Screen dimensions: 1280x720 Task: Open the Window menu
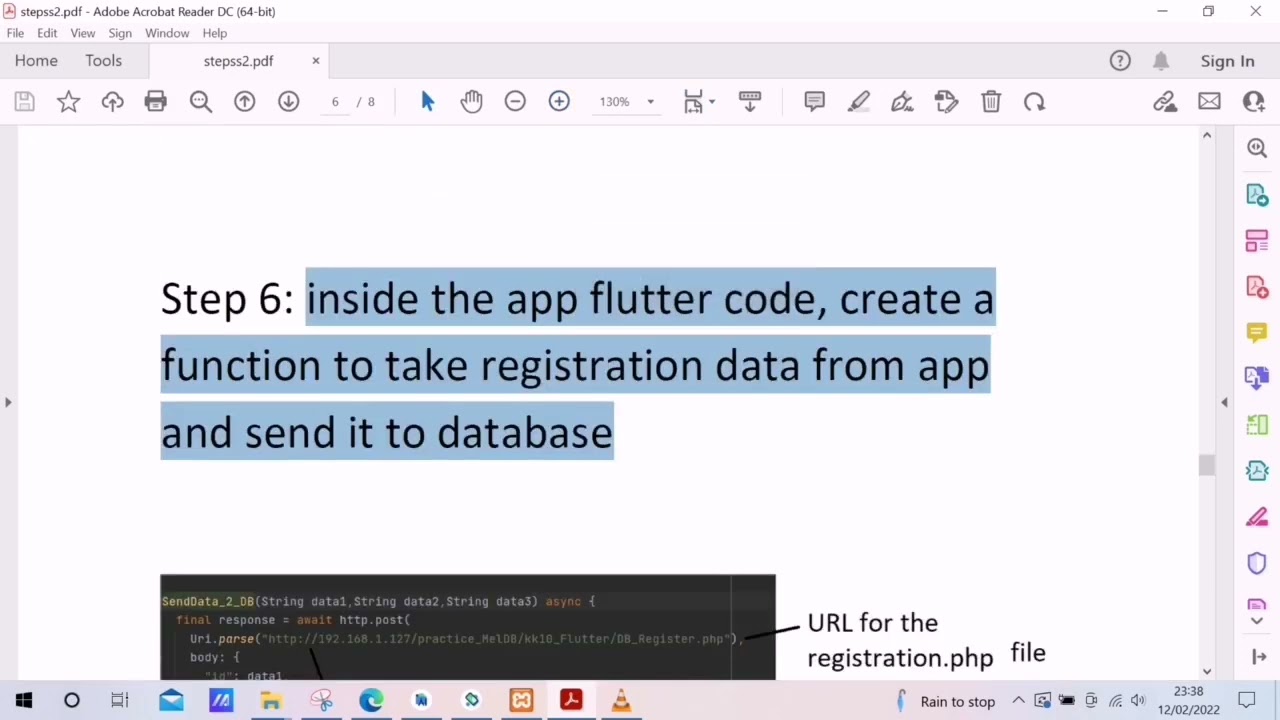167,33
